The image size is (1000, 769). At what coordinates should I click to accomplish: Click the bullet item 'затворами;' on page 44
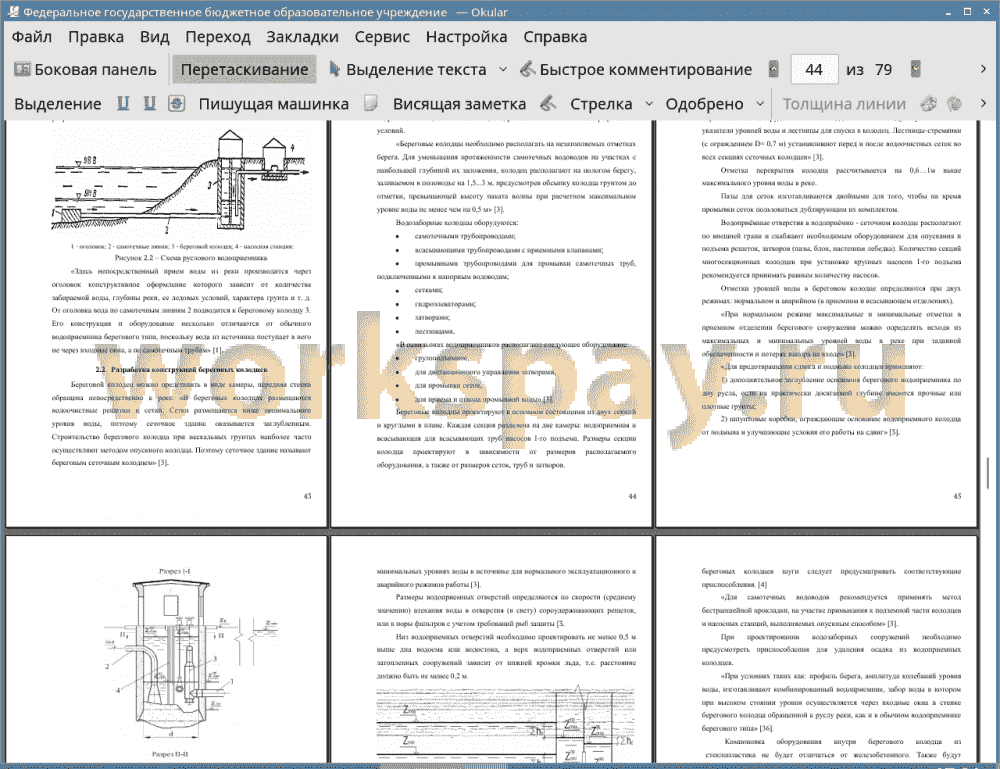pyautogui.click(x=432, y=317)
